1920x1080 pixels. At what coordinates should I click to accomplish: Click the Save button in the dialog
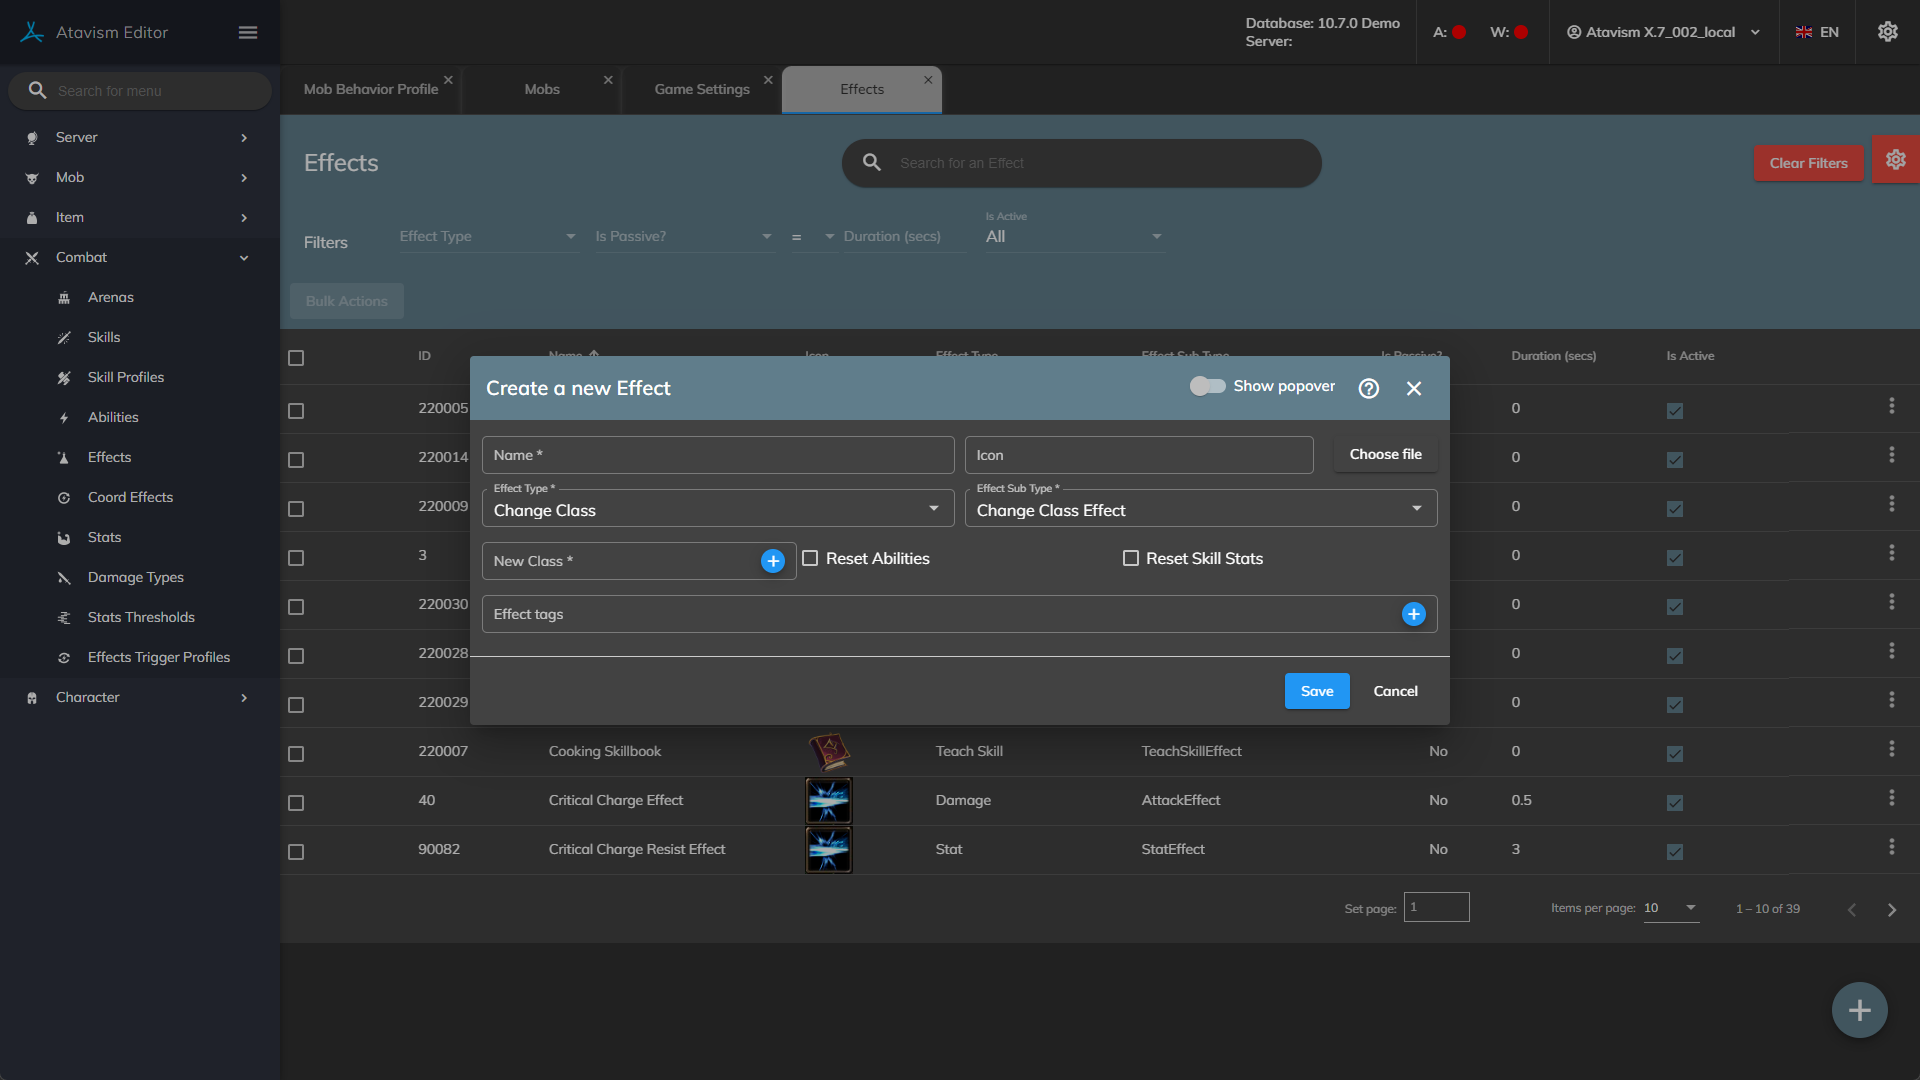point(1316,691)
